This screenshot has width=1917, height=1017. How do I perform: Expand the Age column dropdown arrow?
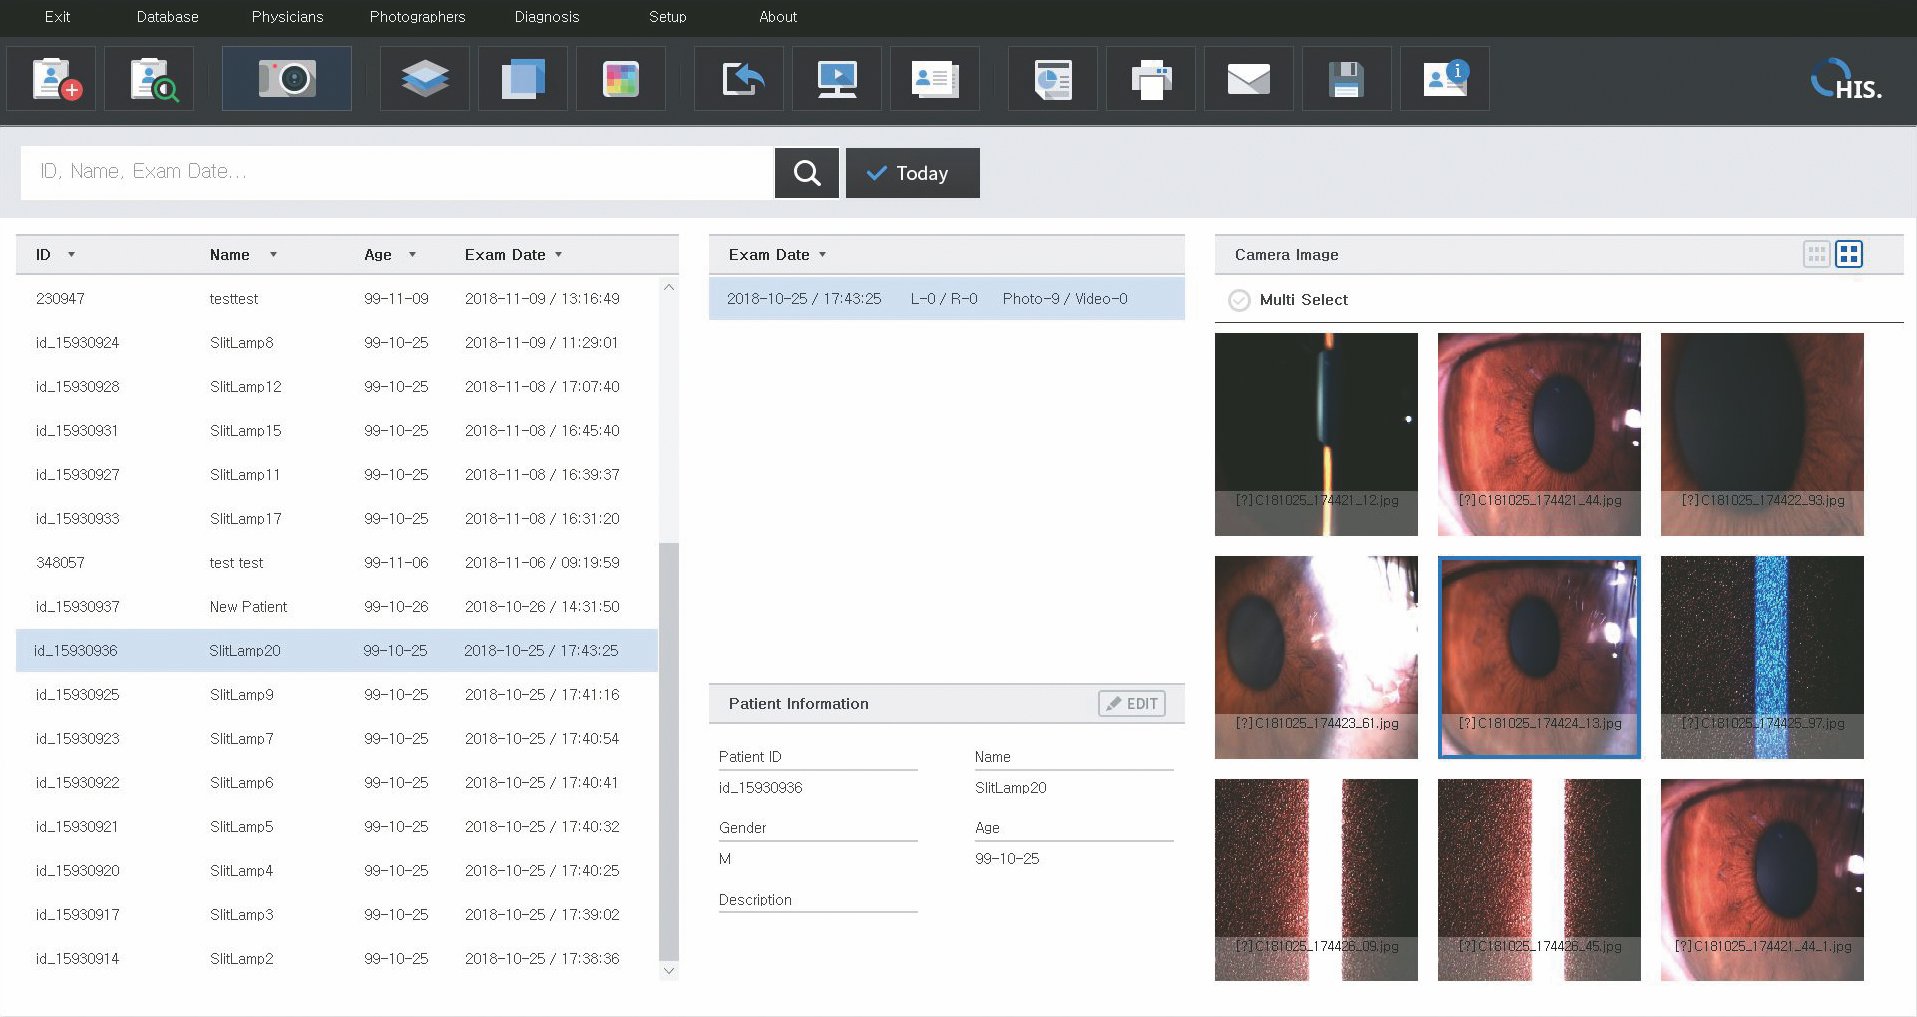[412, 255]
